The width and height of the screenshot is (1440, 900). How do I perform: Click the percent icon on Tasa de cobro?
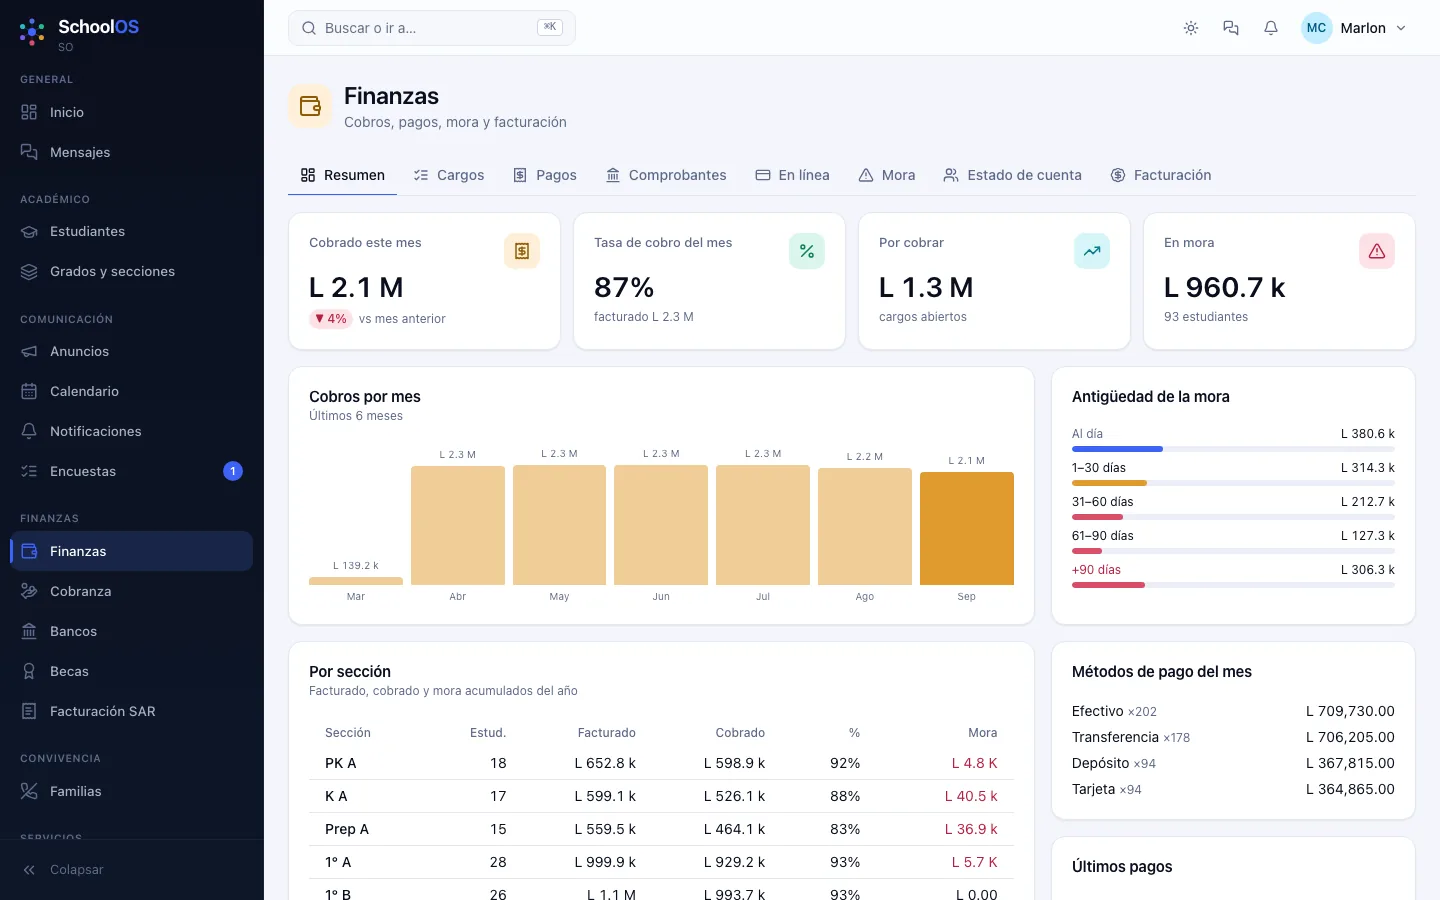pyautogui.click(x=807, y=251)
